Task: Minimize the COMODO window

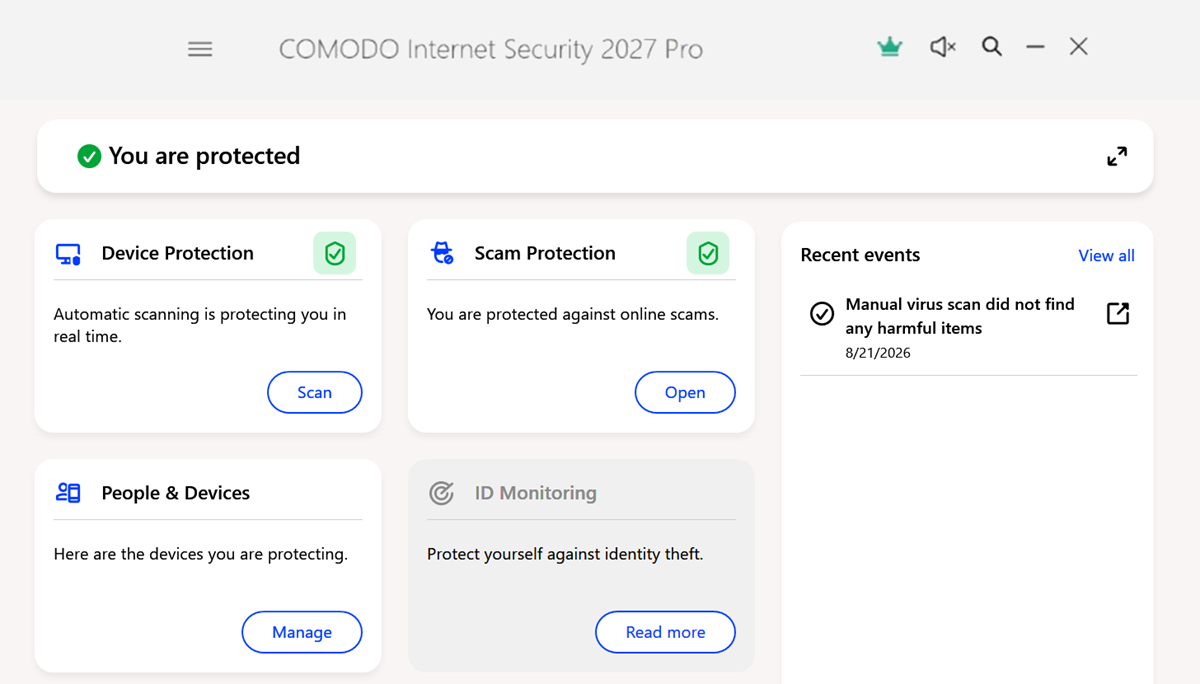Action: [1035, 47]
